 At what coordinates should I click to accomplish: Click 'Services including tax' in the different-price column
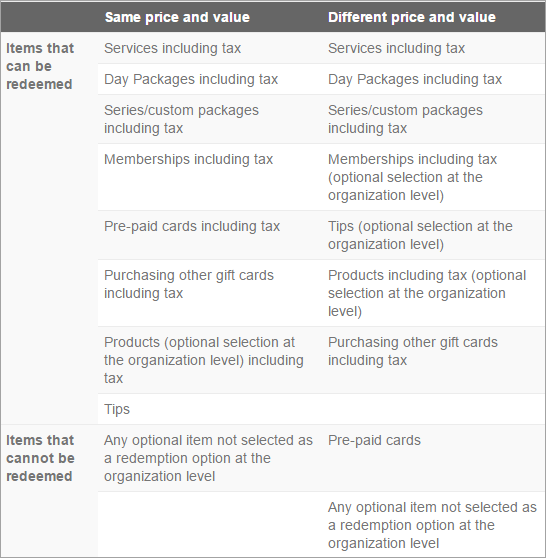click(x=396, y=48)
